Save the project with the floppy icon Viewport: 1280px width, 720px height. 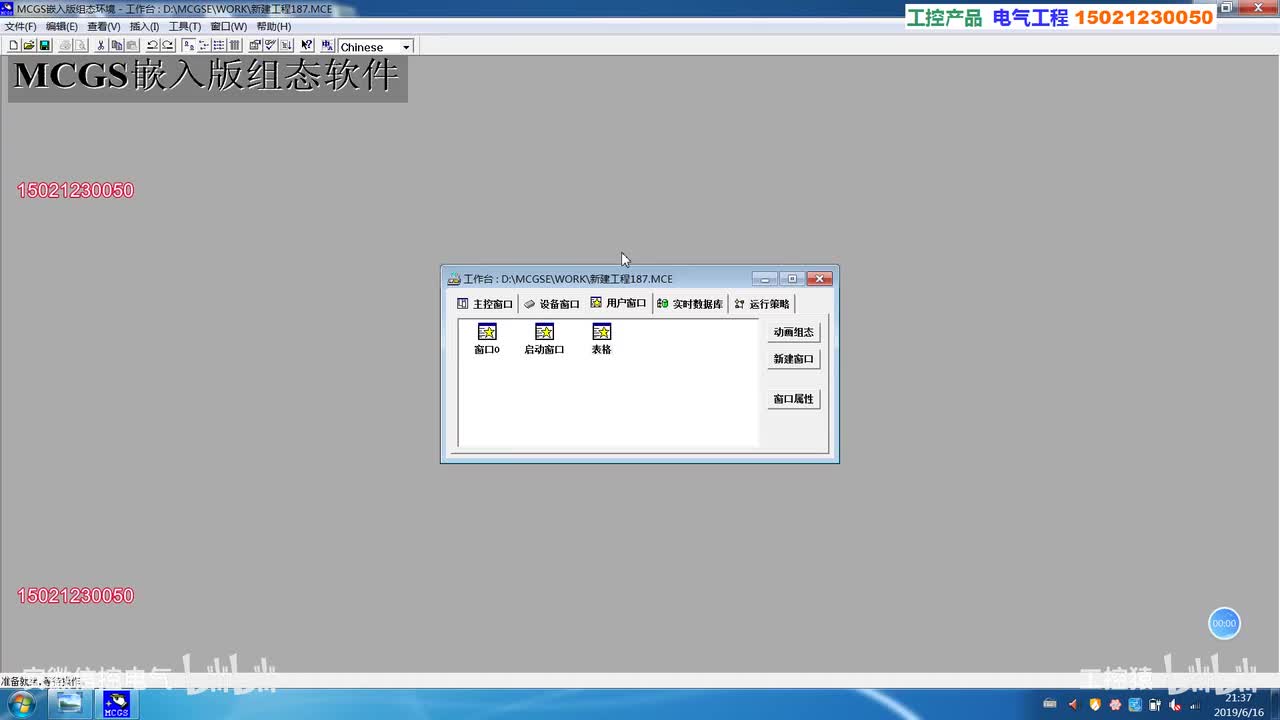(x=45, y=46)
